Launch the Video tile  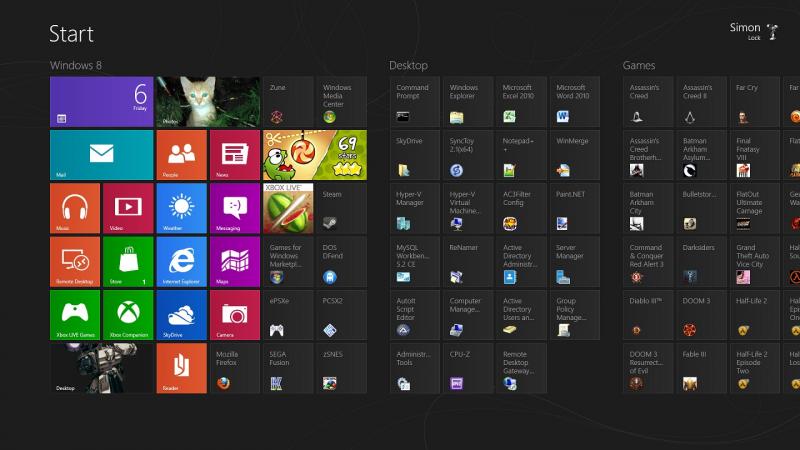[x=128, y=208]
